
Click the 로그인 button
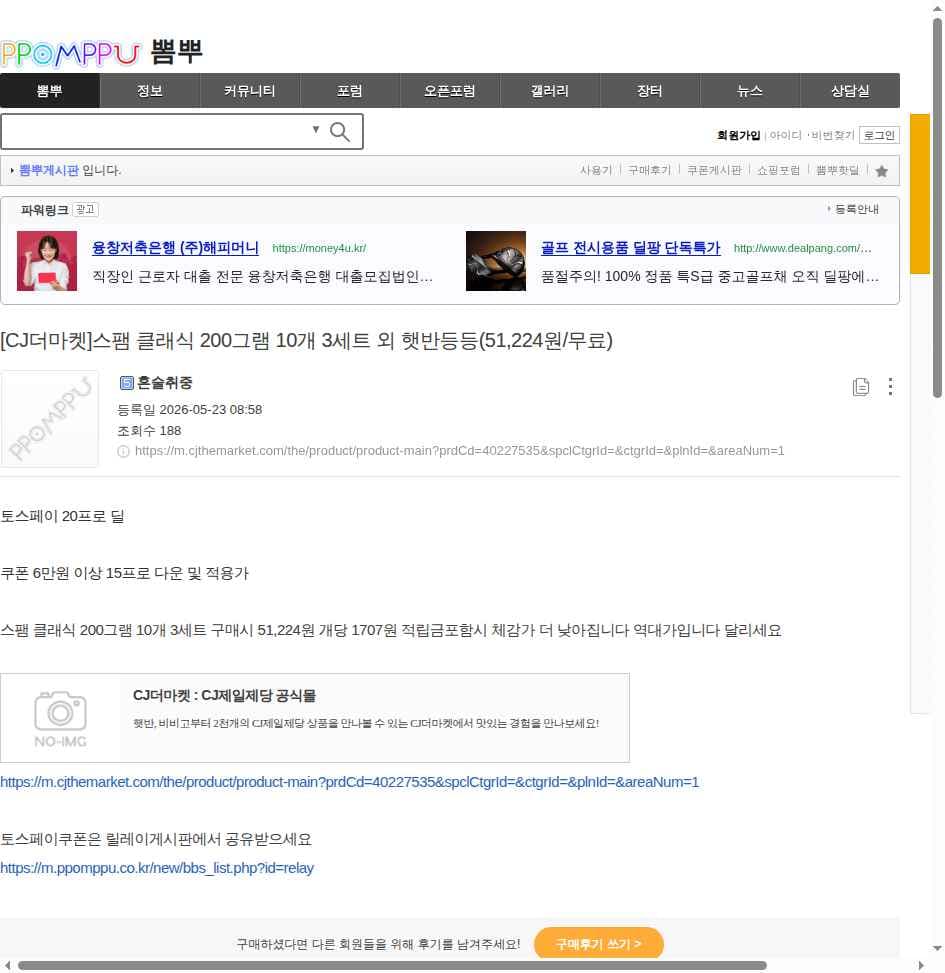tap(879, 135)
